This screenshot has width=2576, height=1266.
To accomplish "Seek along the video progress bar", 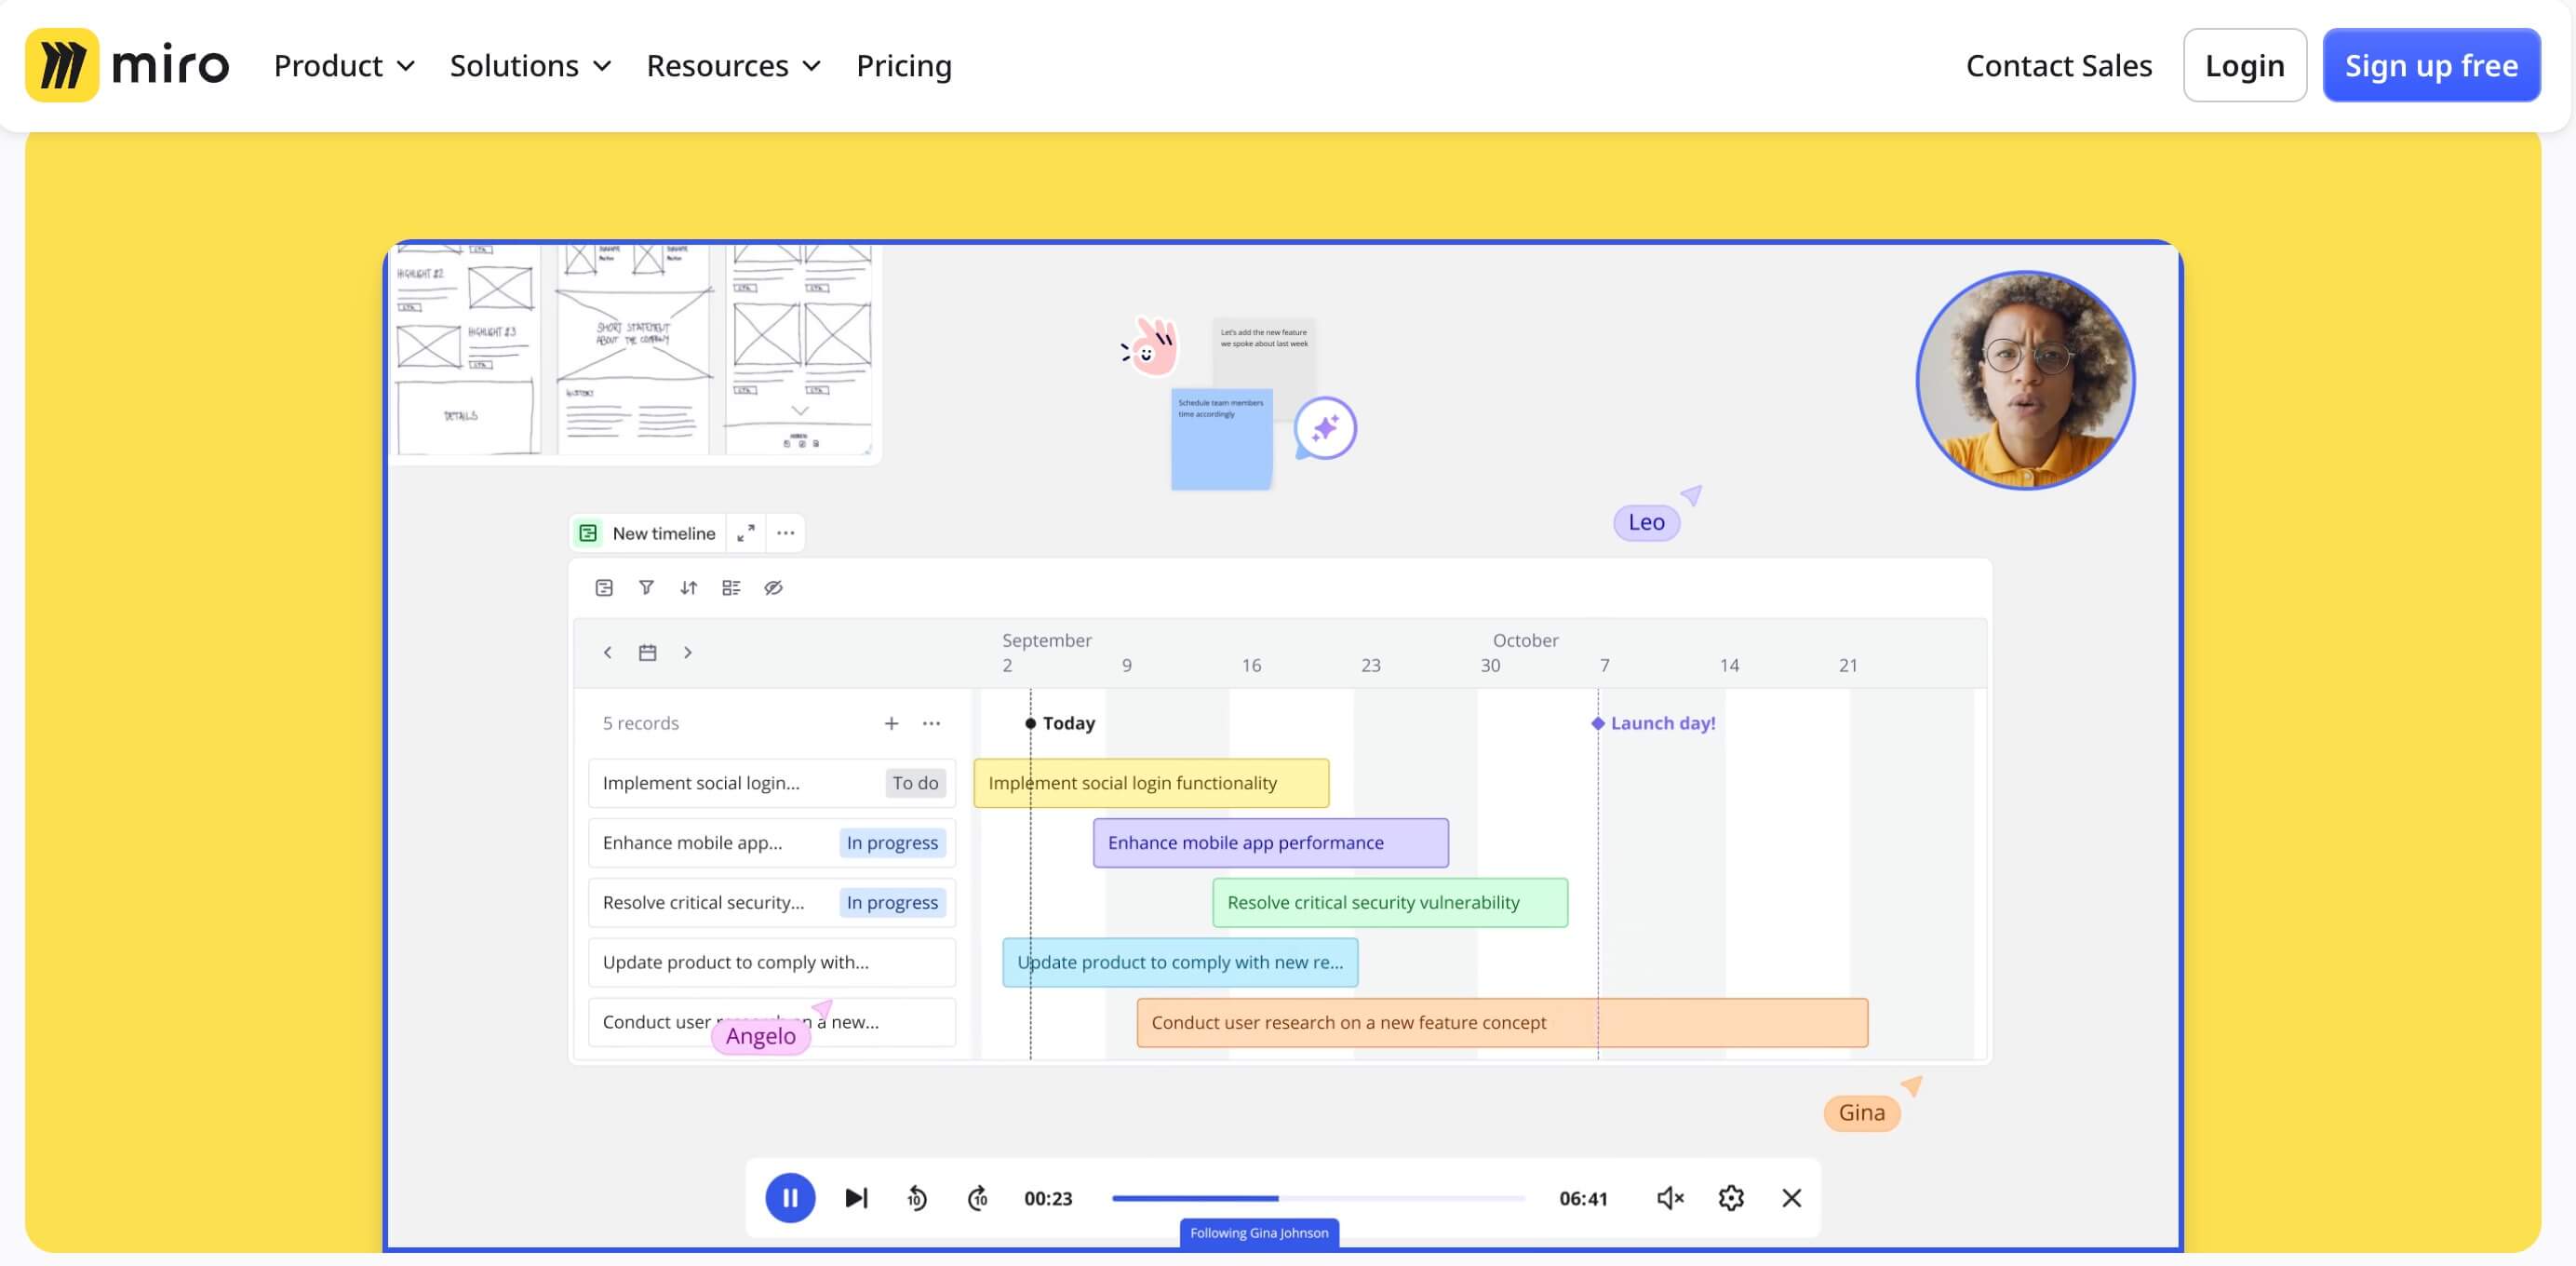I will point(1318,1197).
